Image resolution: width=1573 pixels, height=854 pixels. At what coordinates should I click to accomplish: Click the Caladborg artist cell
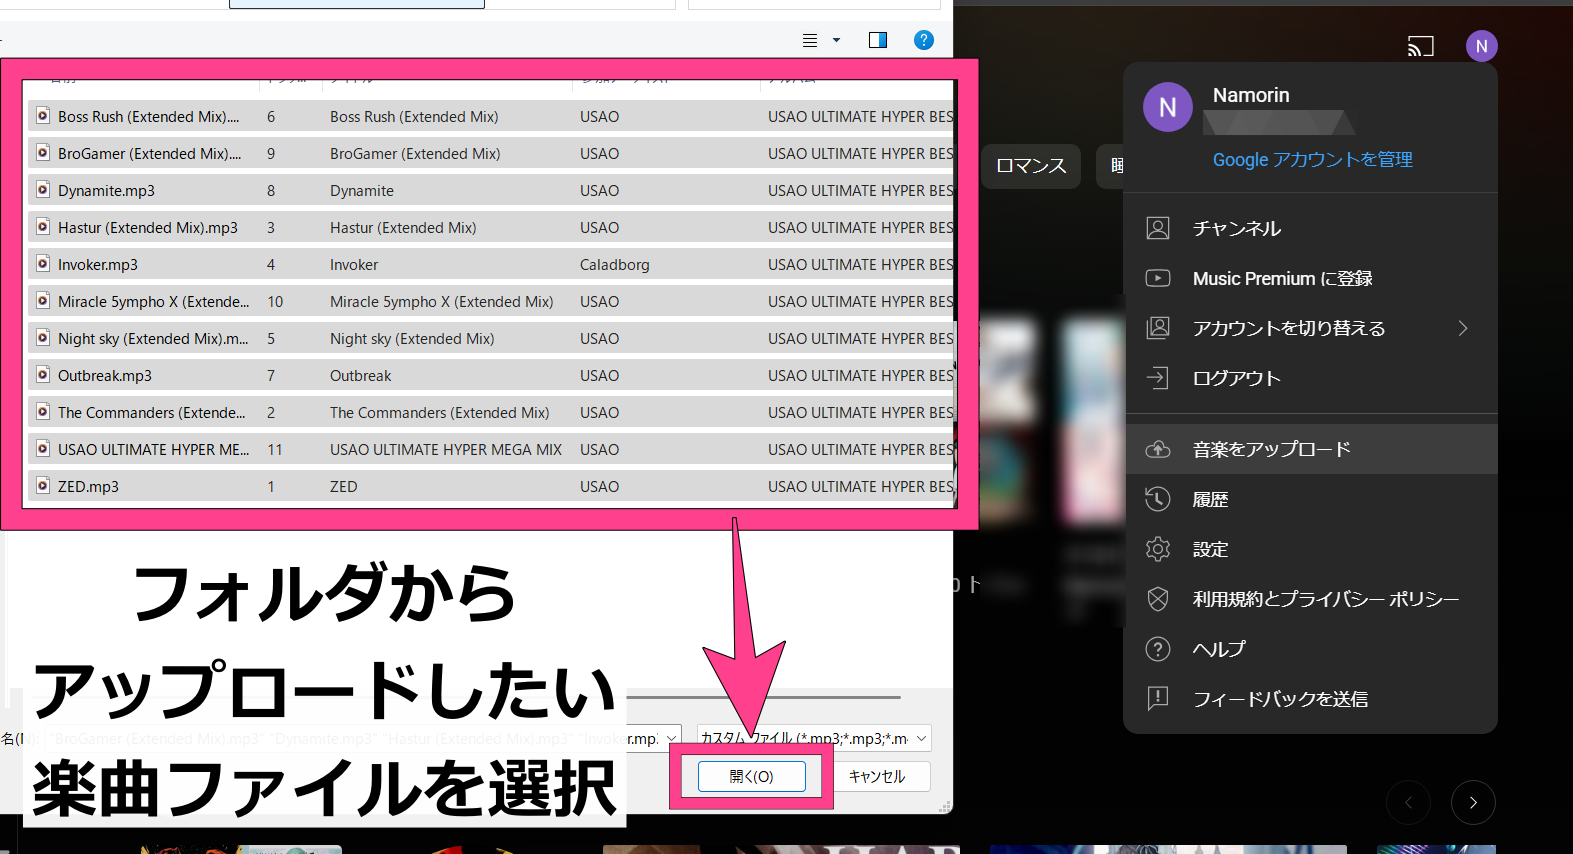(615, 265)
